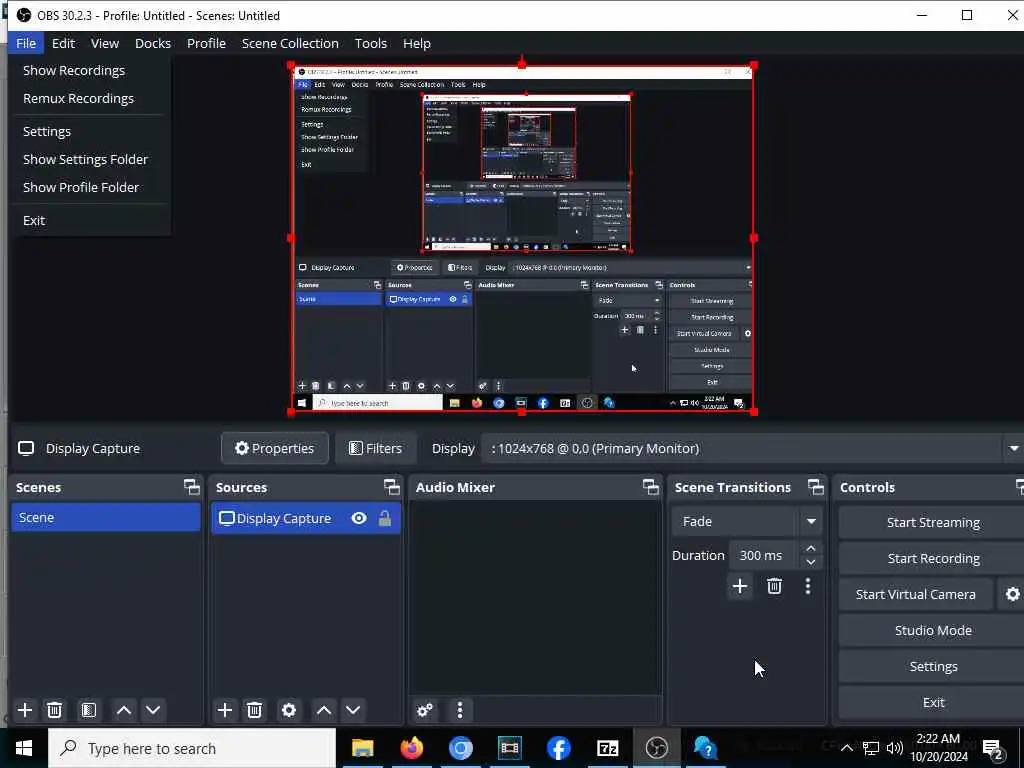Undock the Audio Mixer panel
Screen dimensions: 1024x768
650,487
